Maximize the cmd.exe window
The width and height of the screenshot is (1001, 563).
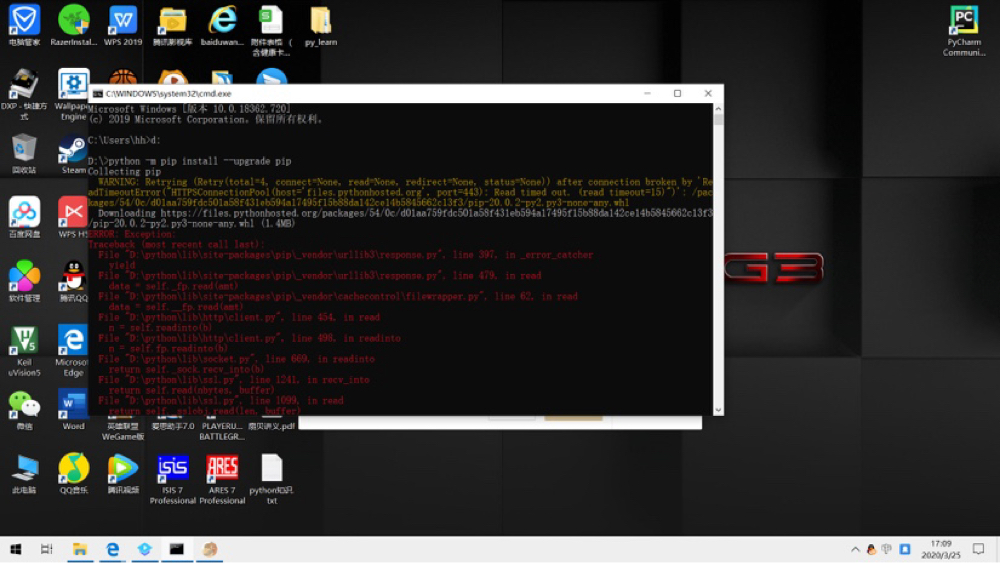coord(677,94)
